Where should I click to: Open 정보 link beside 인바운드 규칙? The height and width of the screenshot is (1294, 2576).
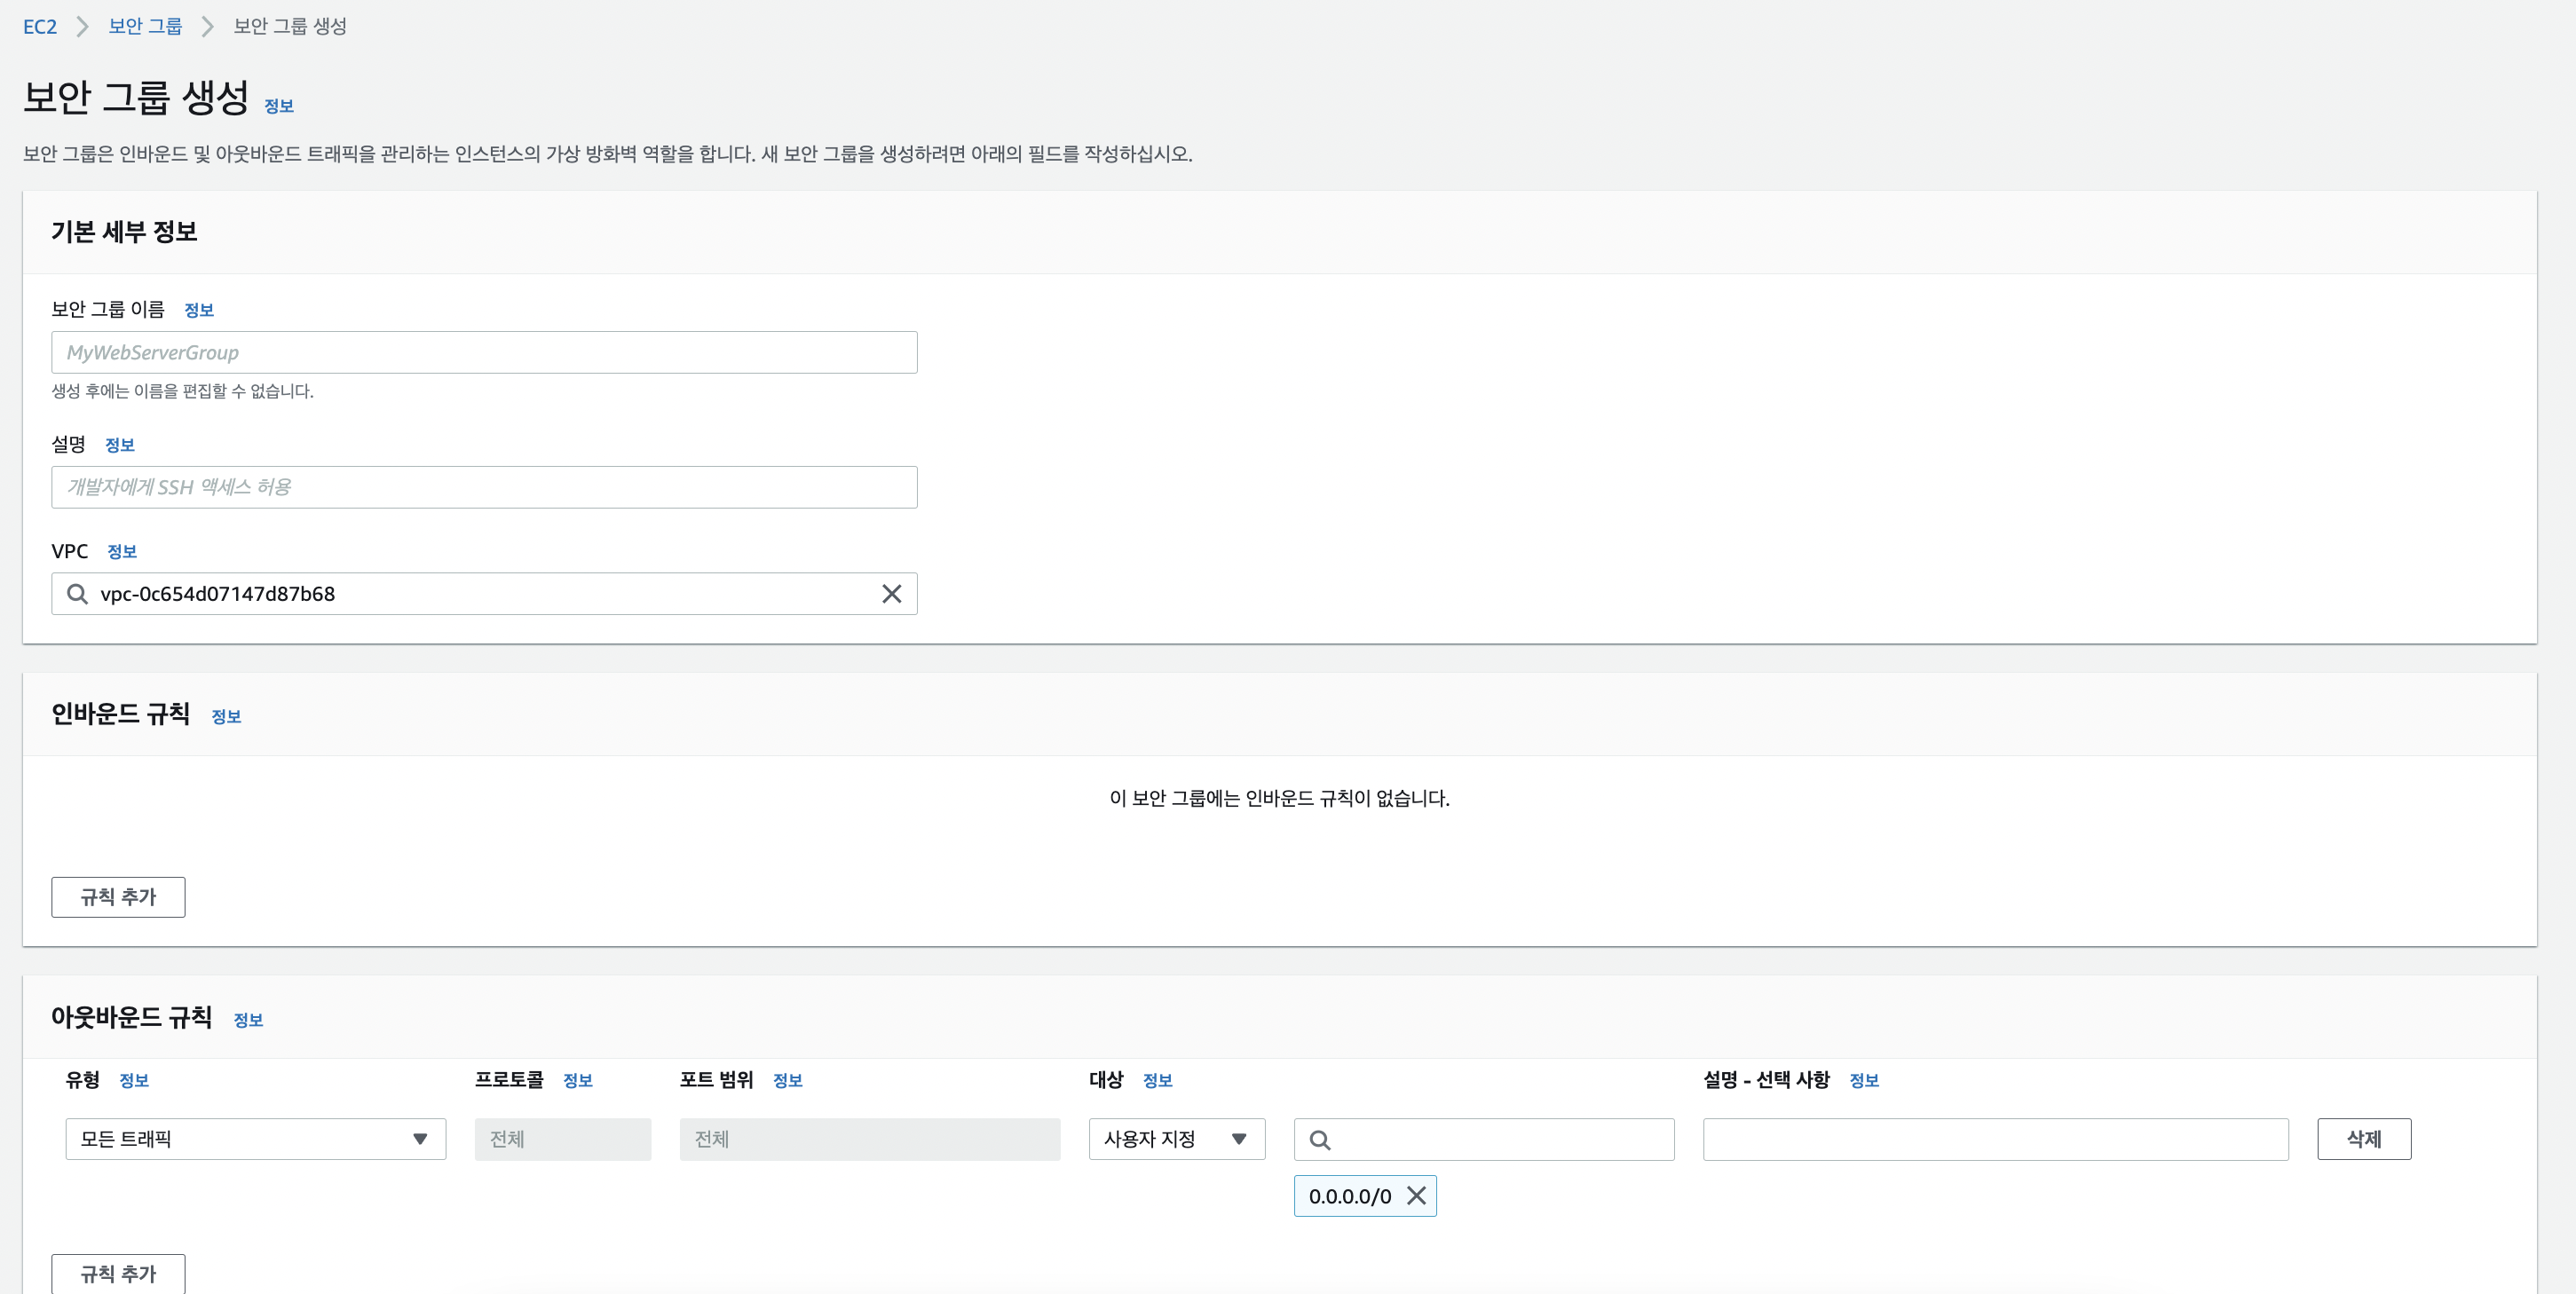(x=226, y=717)
